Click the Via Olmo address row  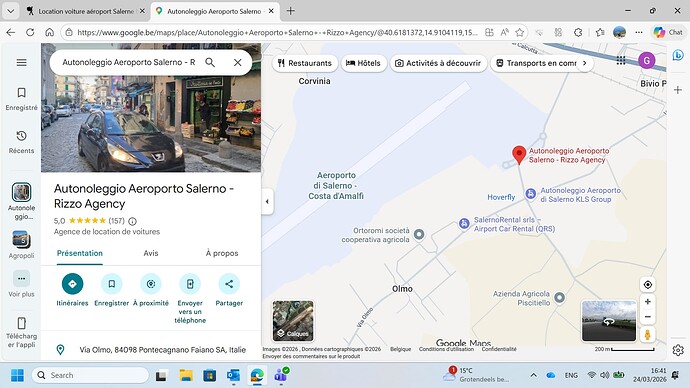[151, 350]
